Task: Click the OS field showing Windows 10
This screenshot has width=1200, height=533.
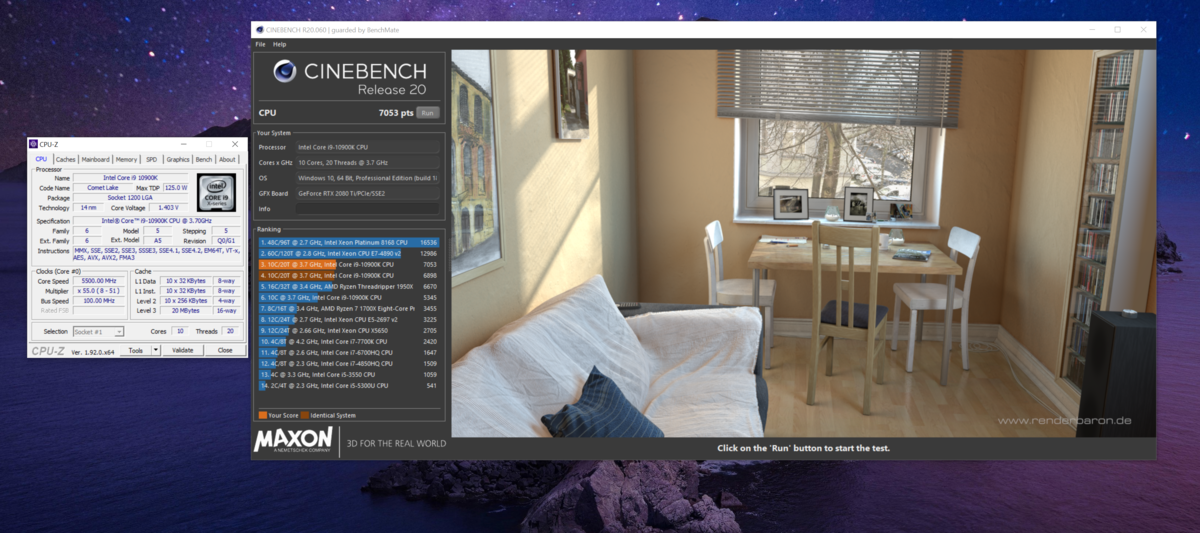Action: 367,178
